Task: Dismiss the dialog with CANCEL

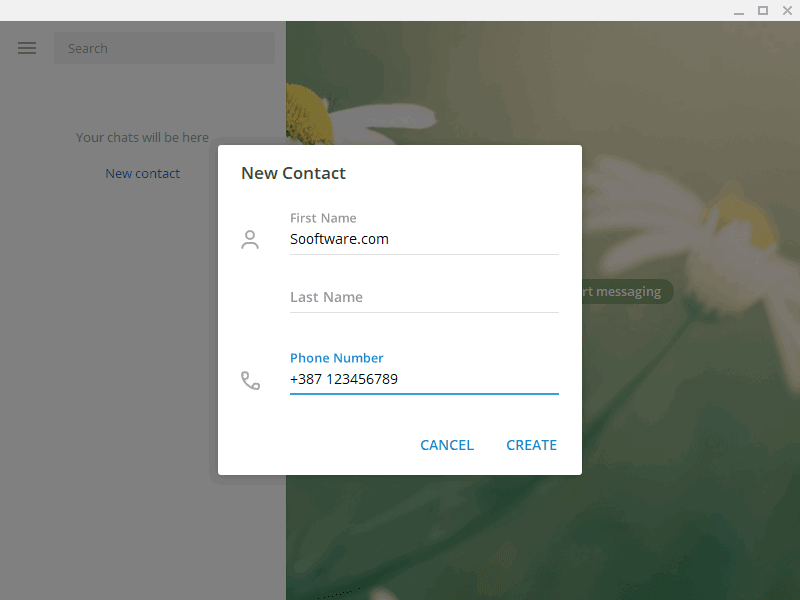Action: [x=447, y=444]
